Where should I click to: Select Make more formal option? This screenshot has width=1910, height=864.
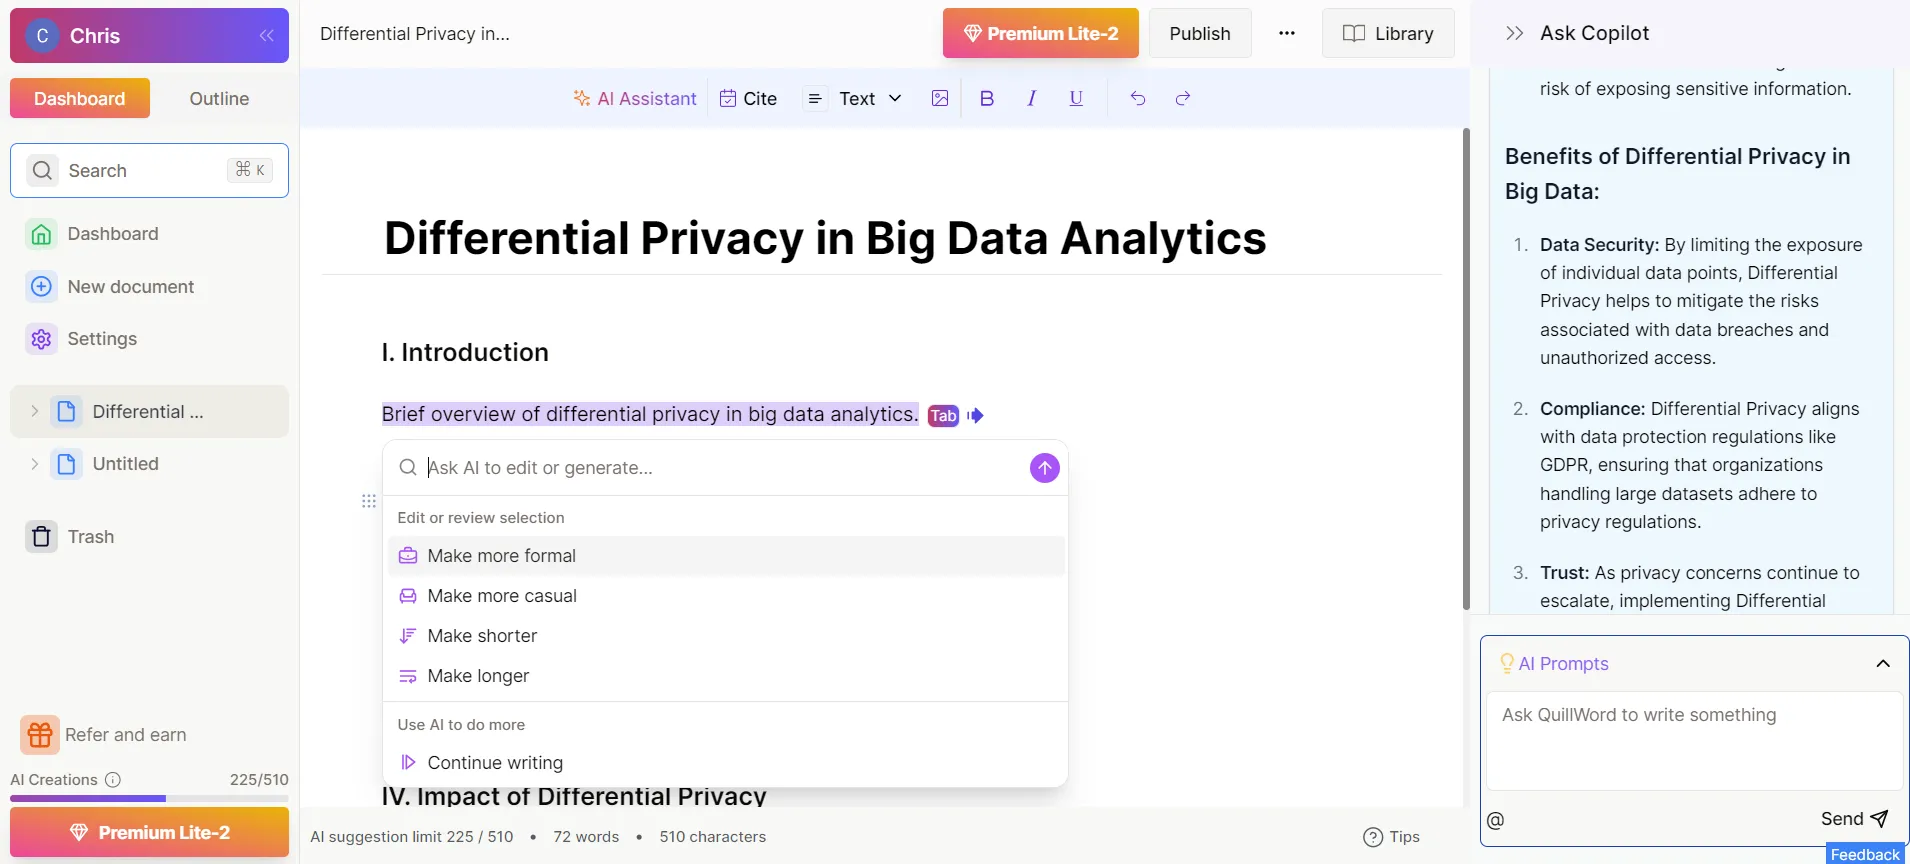click(x=502, y=556)
